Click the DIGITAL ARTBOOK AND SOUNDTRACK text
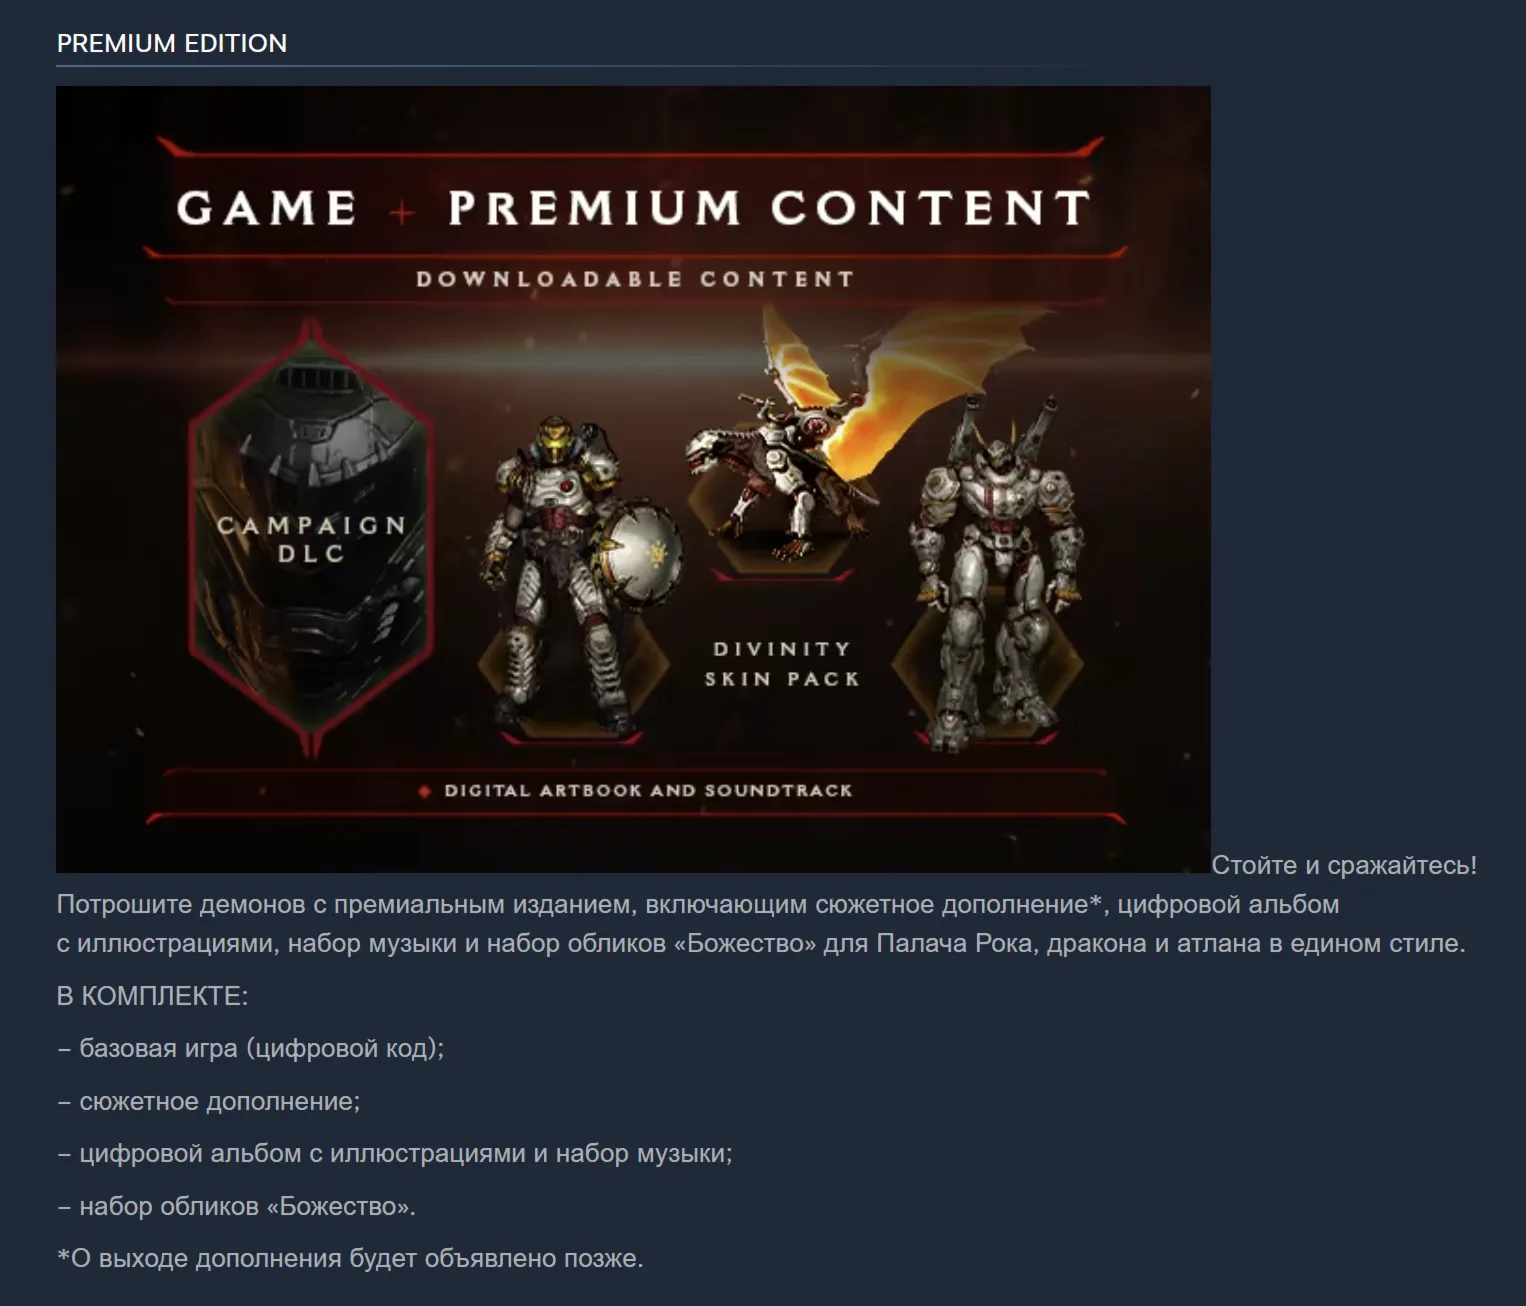 click(648, 791)
